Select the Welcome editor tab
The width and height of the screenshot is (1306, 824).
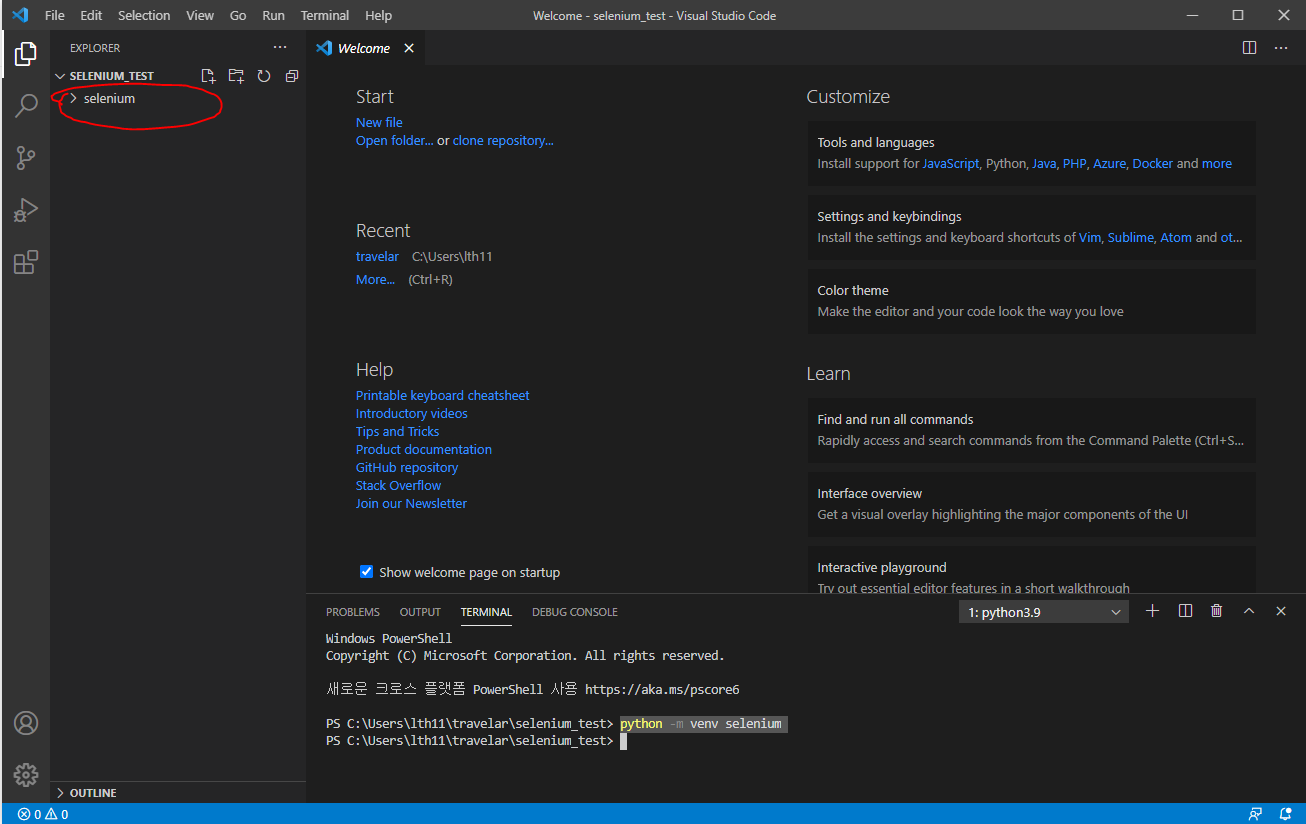coord(364,48)
